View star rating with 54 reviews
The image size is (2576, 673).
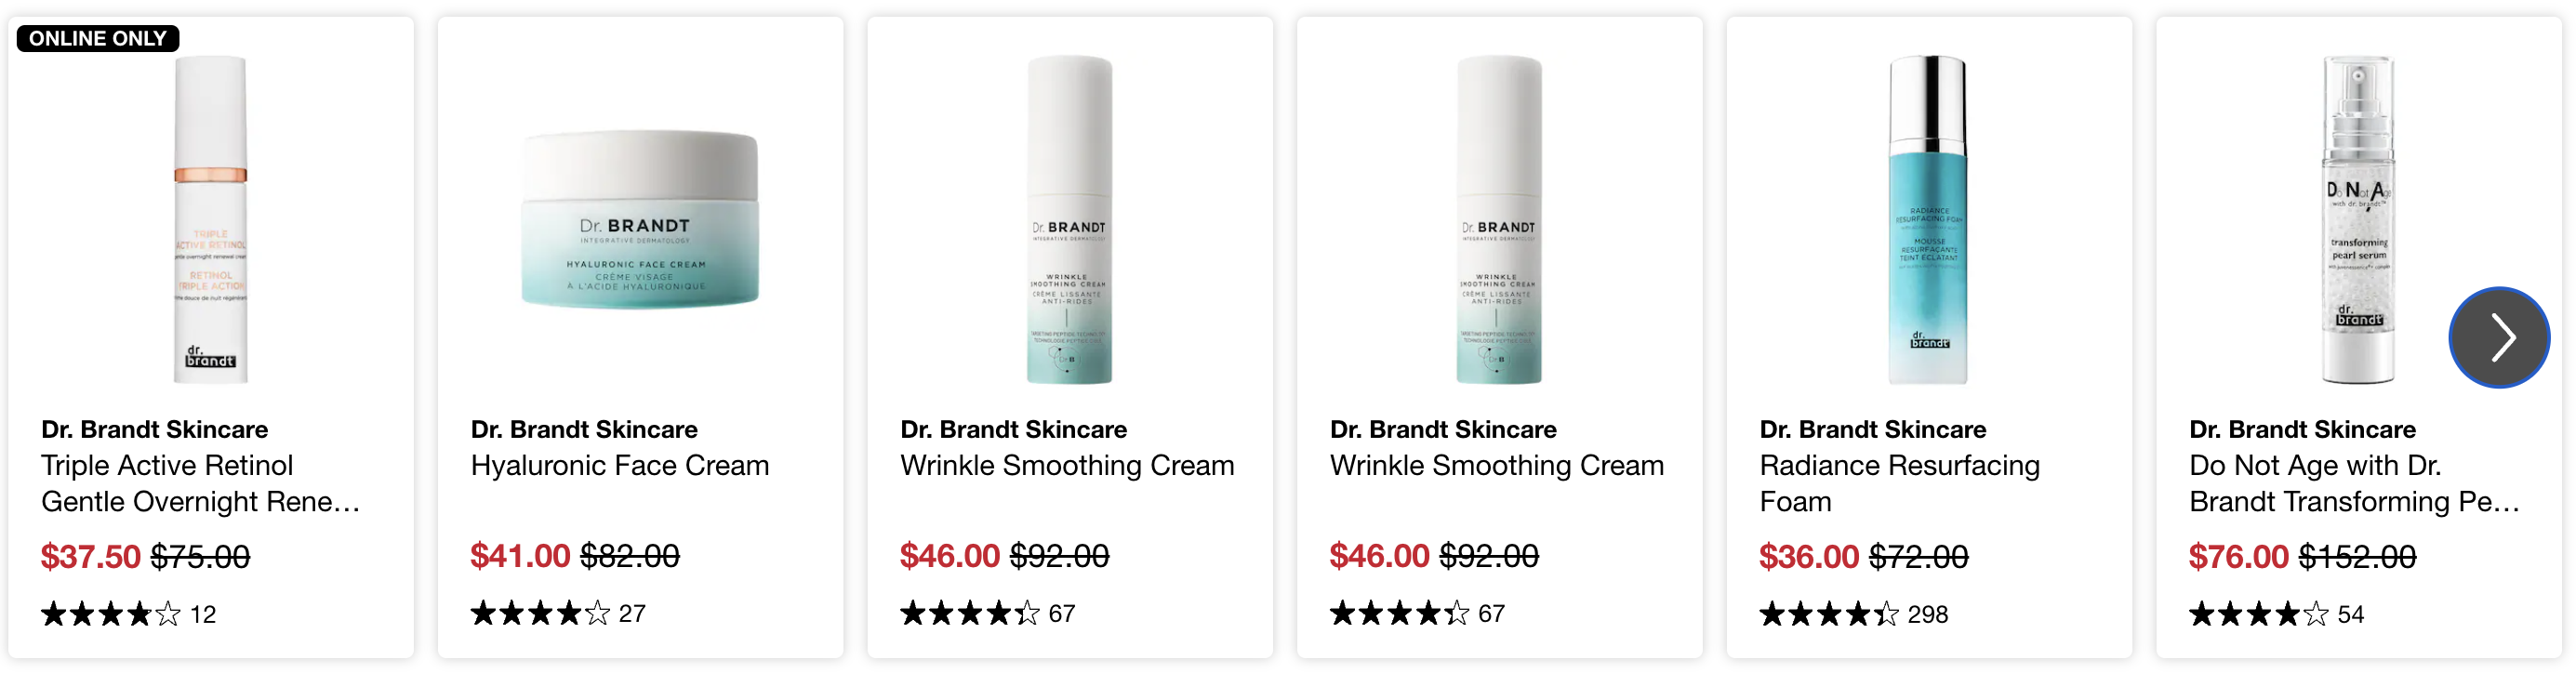click(2276, 614)
